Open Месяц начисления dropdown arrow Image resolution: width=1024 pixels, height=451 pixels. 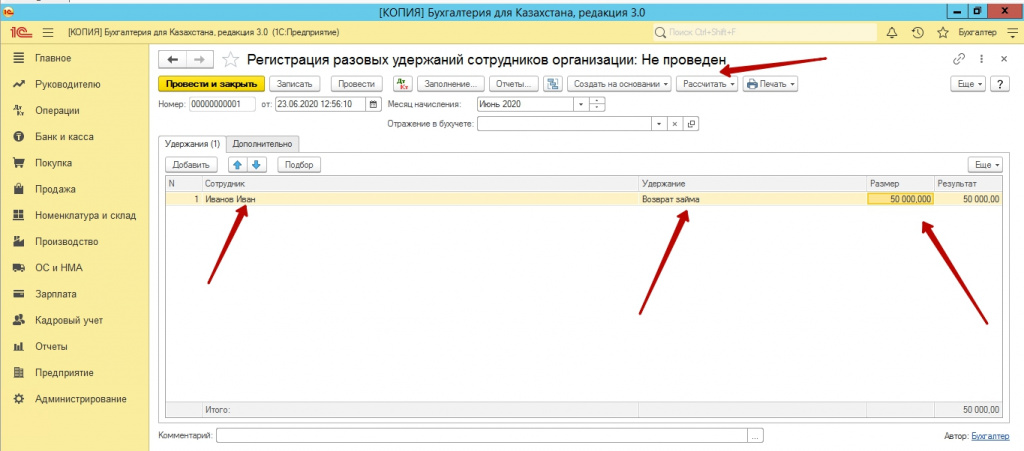pos(581,104)
